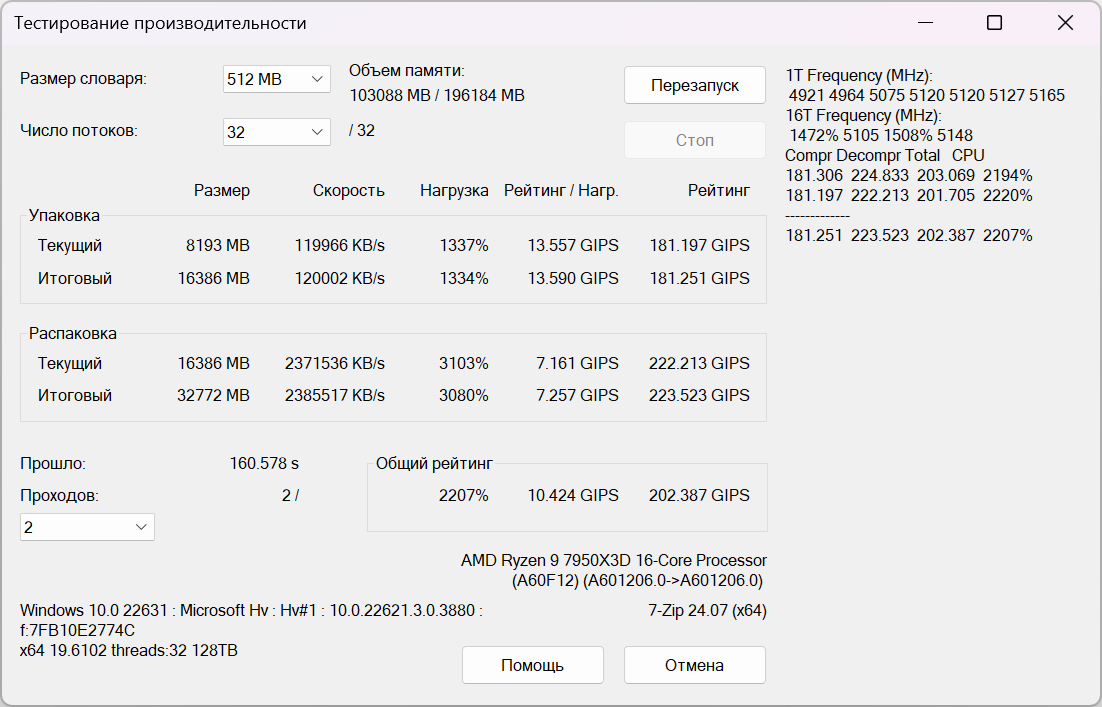Click the Распаковка group label
The width and height of the screenshot is (1102, 707).
click(72, 333)
